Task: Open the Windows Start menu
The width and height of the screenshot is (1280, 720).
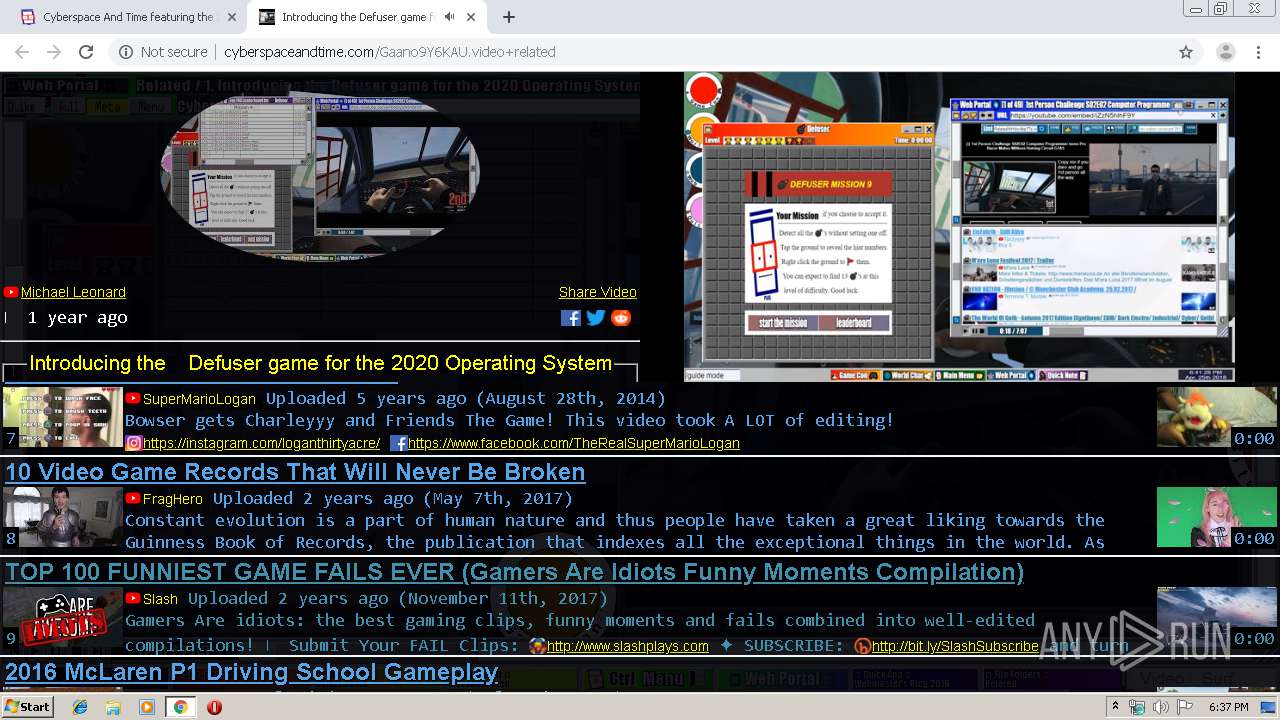Action: pyautogui.click(x=27, y=707)
